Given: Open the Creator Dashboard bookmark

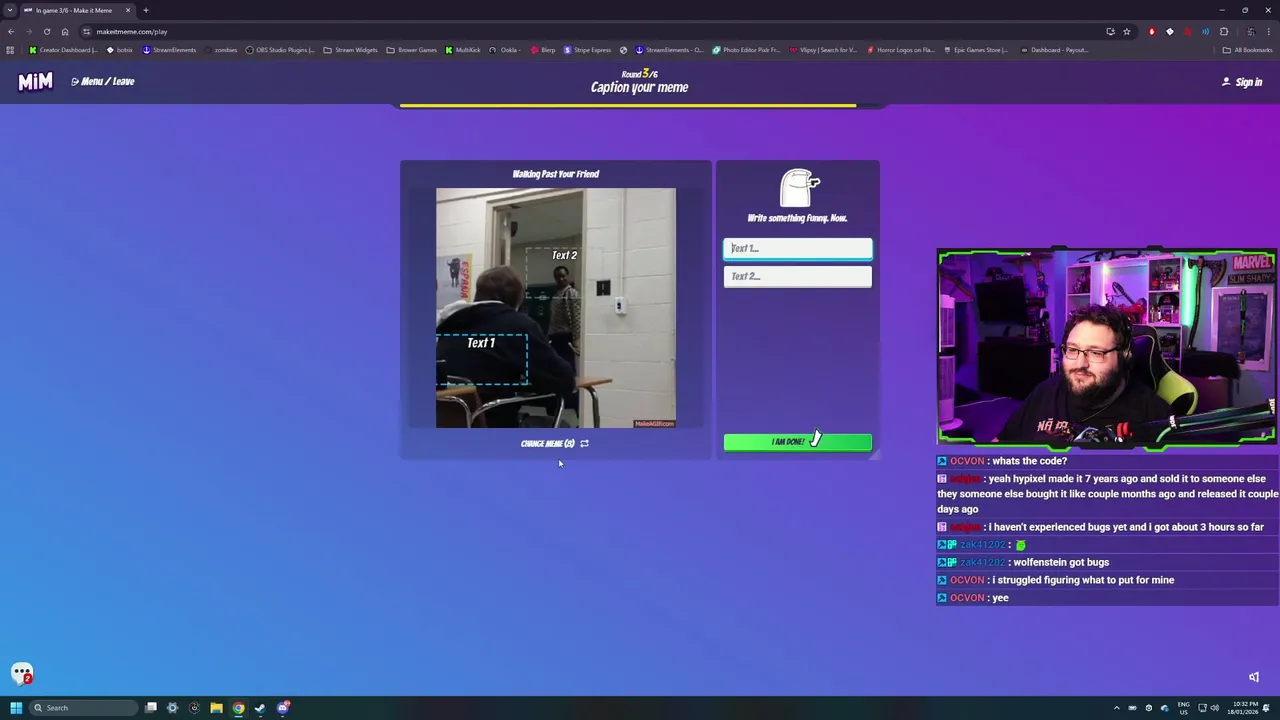Looking at the screenshot, I should coord(64,50).
